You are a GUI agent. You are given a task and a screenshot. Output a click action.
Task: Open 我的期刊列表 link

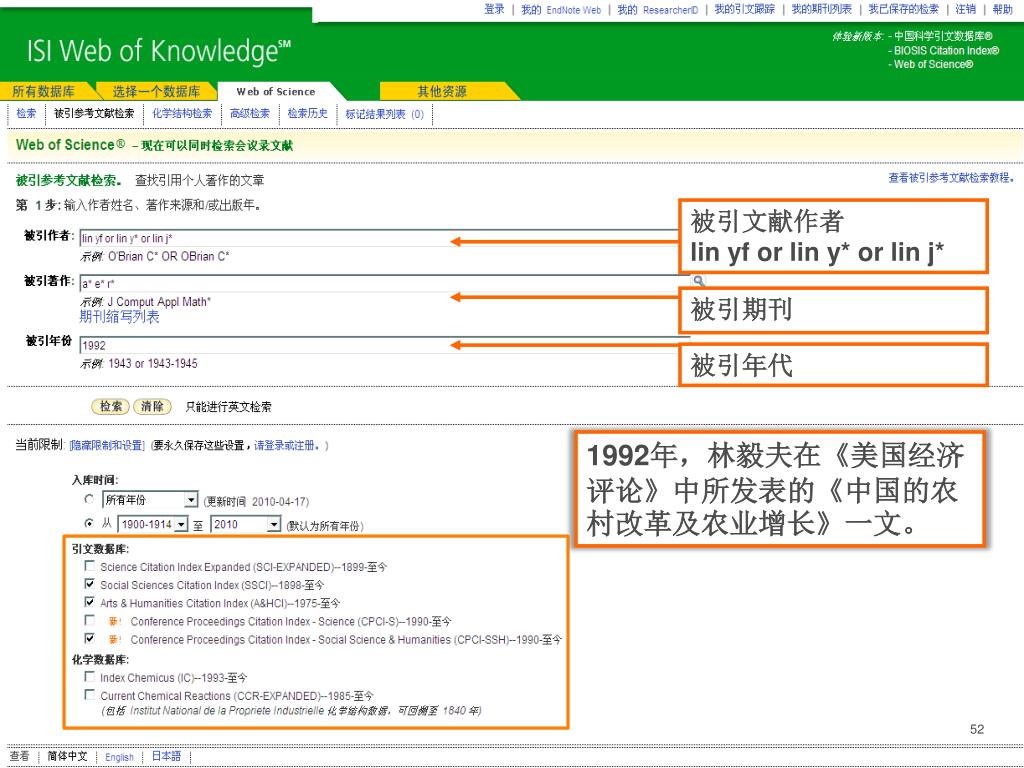(822, 9)
